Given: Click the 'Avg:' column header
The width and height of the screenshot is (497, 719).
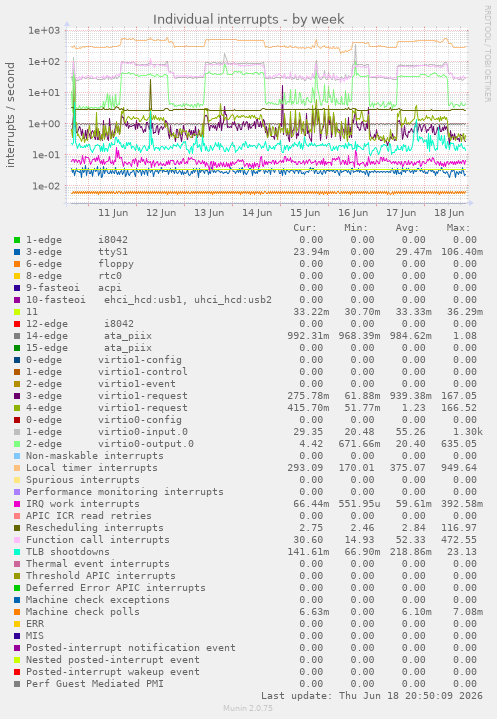Looking at the screenshot, I should 408,228.
